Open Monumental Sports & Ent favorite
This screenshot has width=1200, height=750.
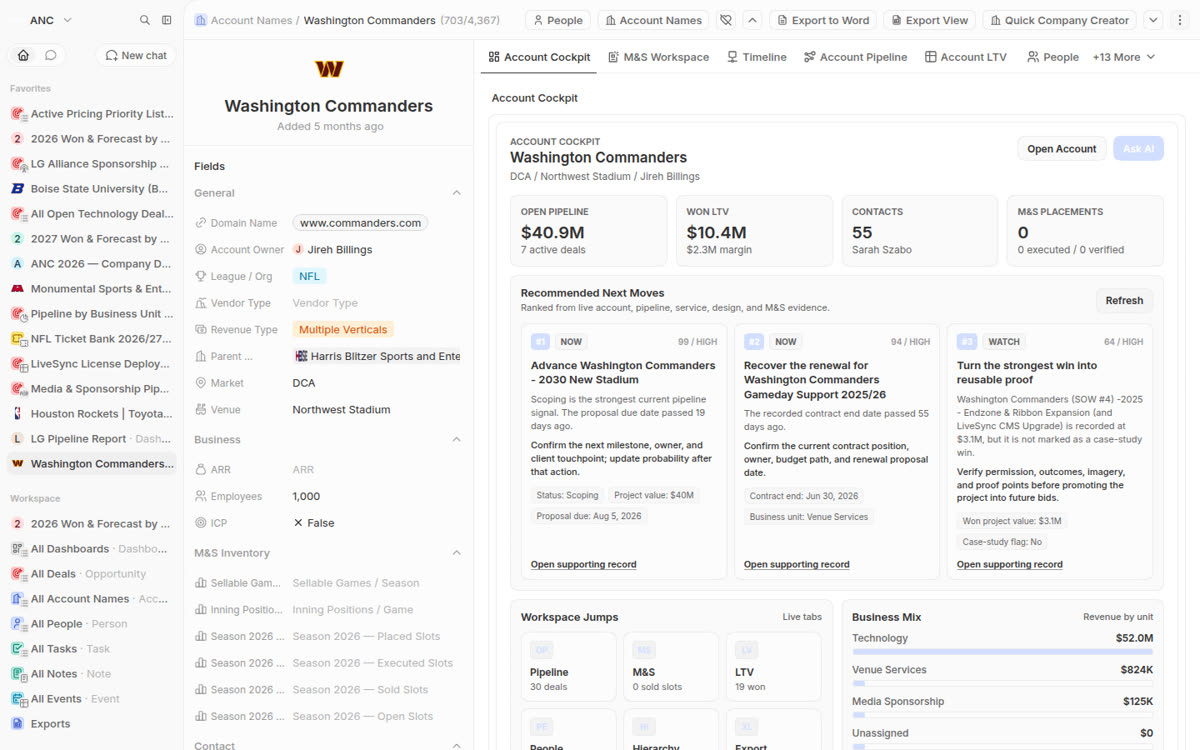[92, 289]
